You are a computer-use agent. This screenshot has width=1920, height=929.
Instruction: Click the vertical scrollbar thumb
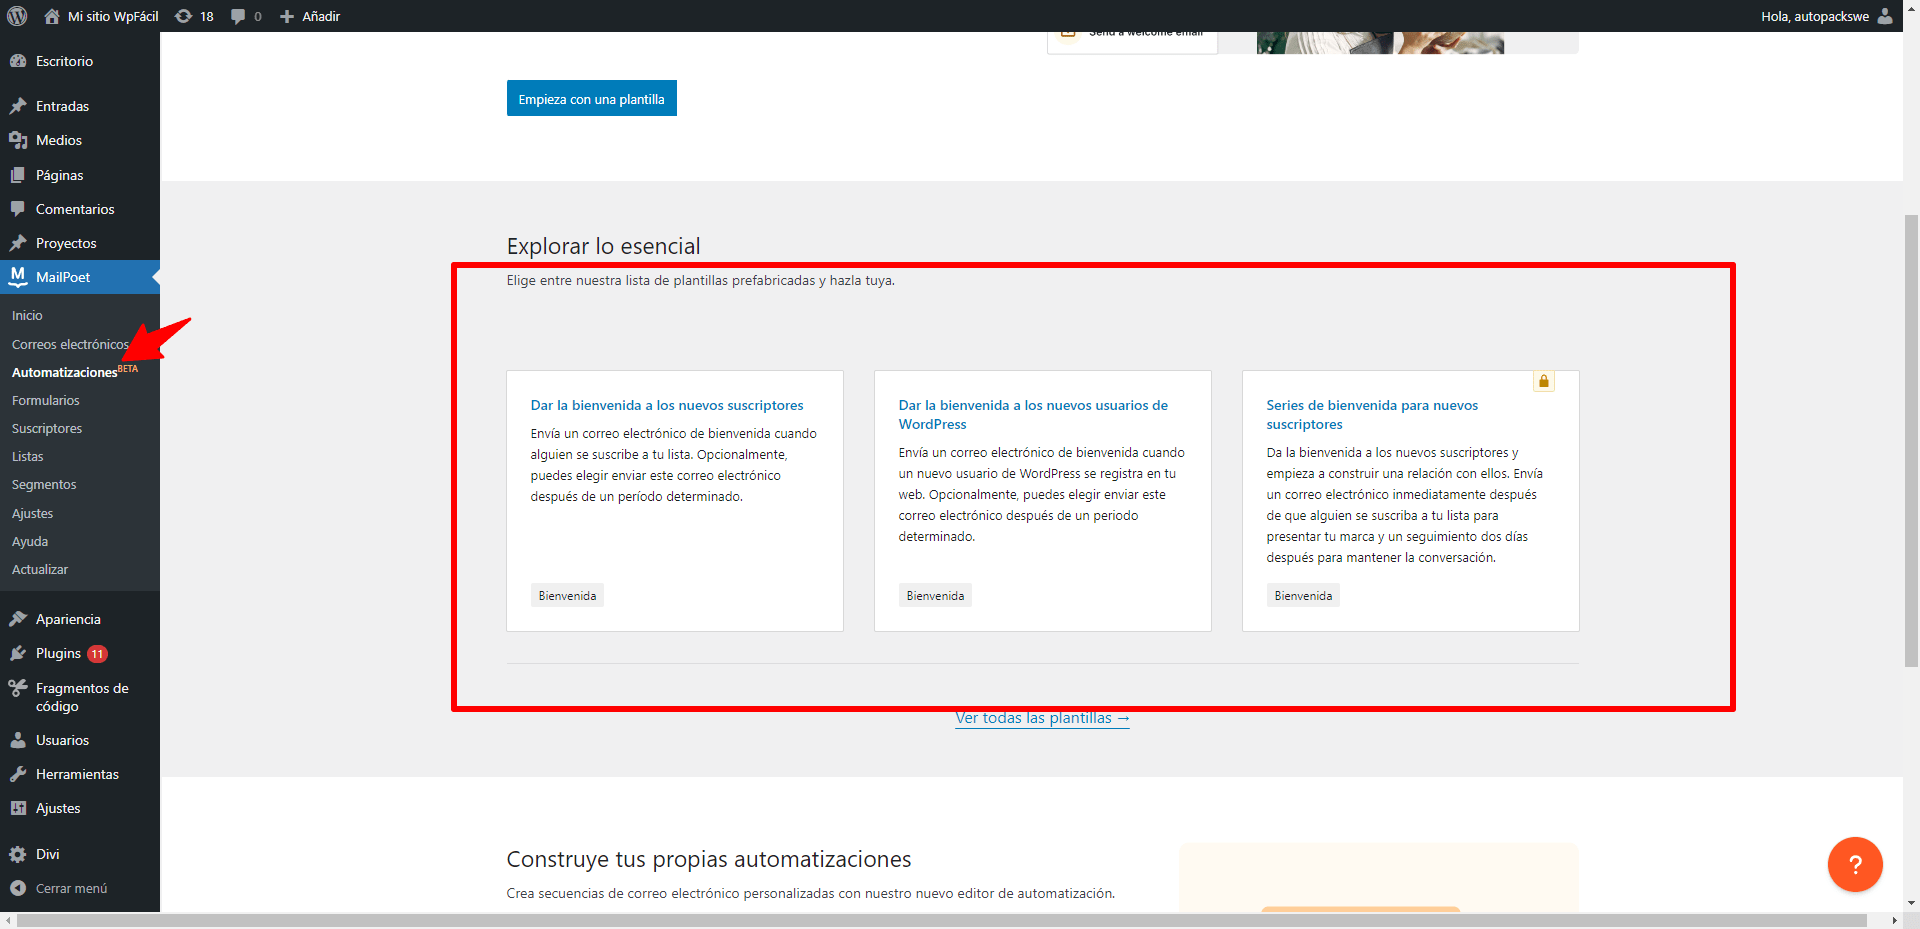pos(1911,440)
